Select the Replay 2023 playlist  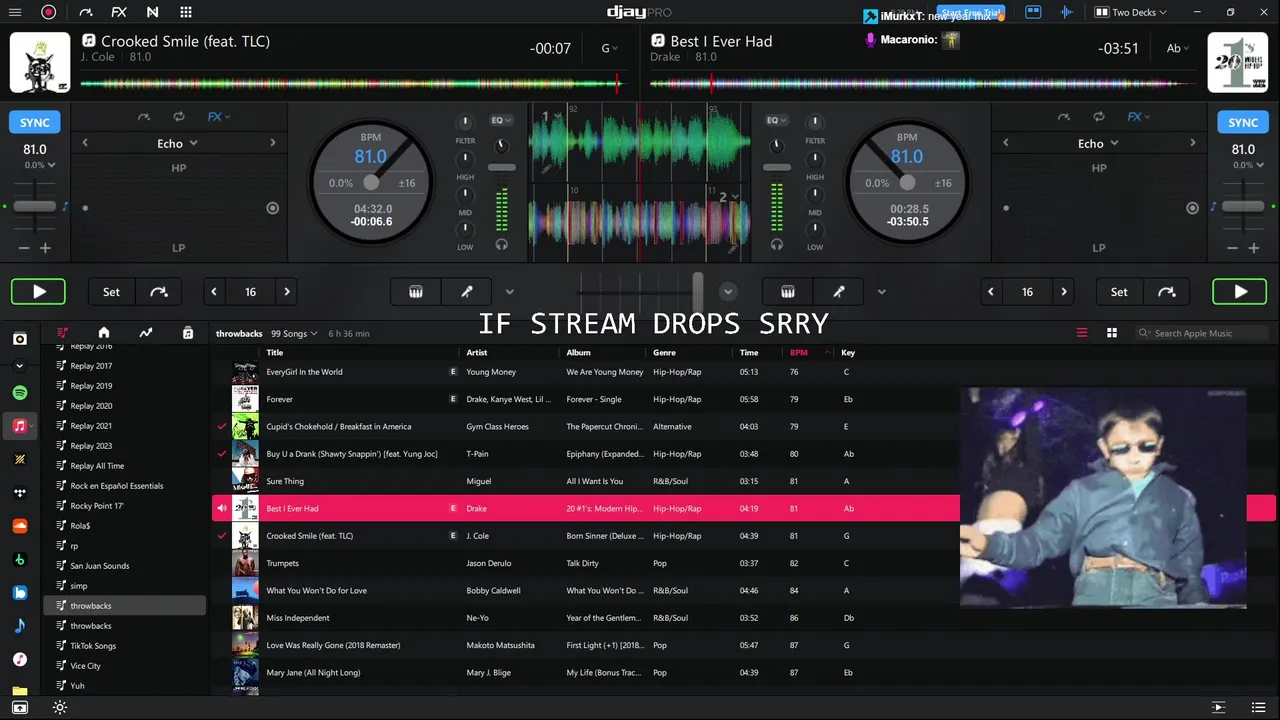[91, 446]
